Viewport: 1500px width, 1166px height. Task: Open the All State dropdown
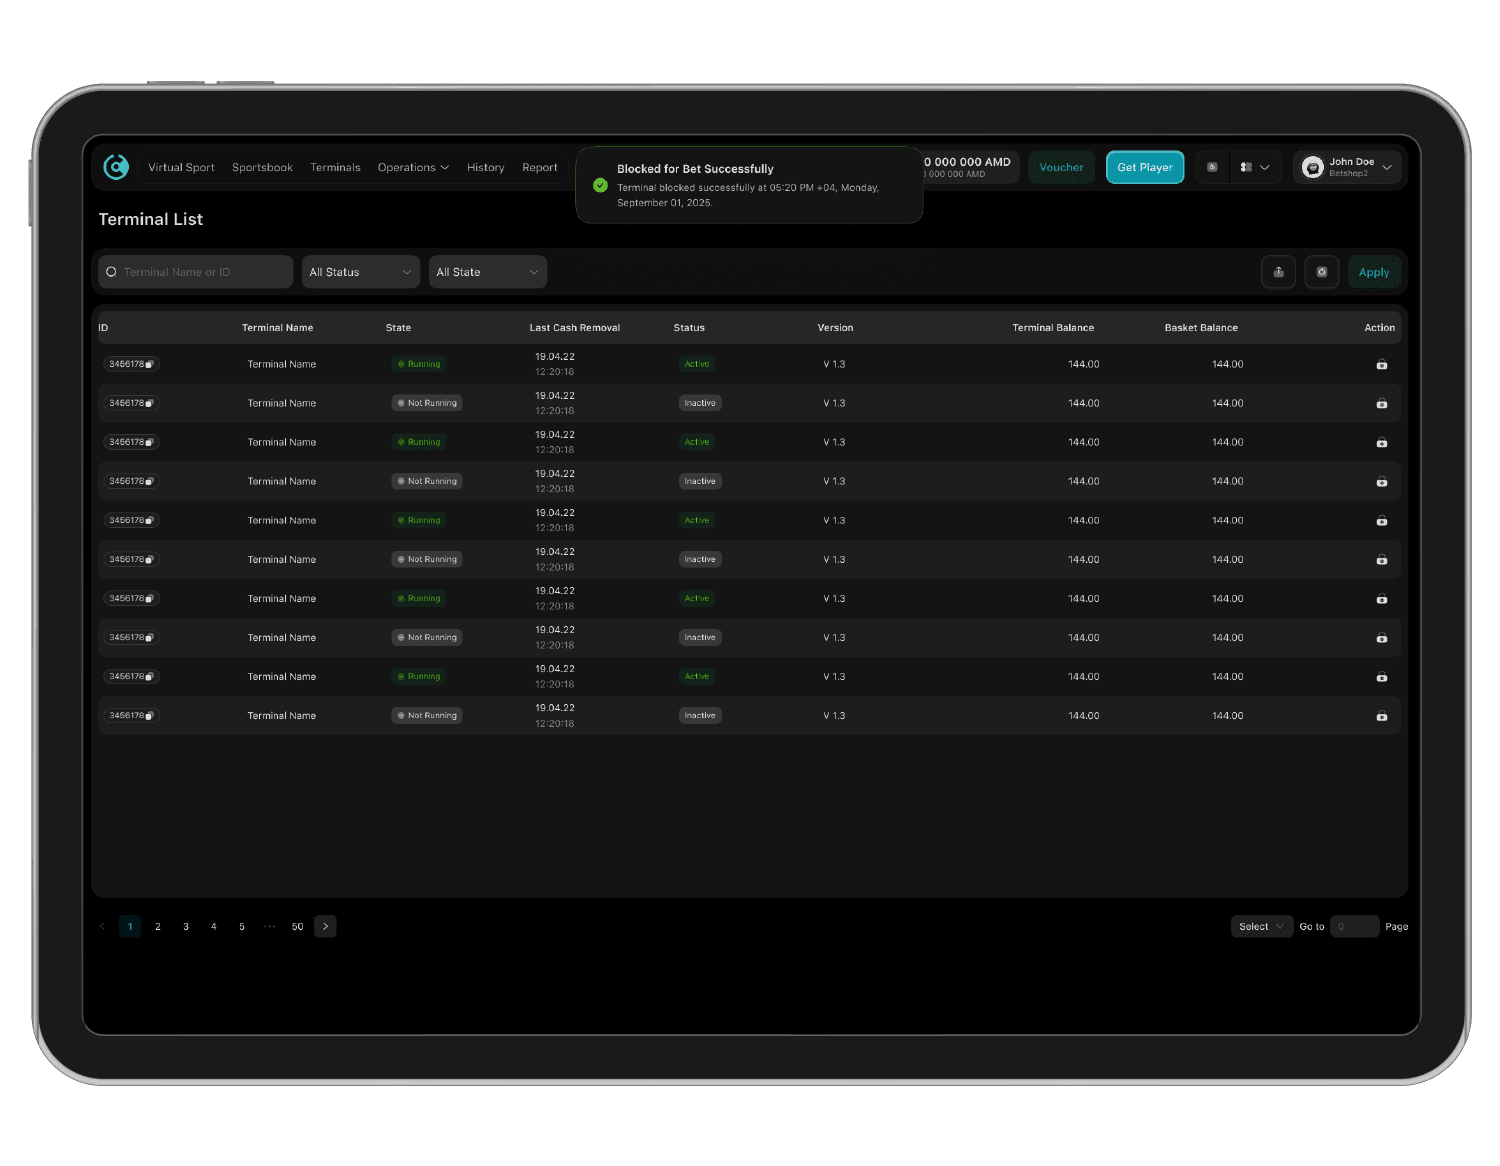click(487, 271)
